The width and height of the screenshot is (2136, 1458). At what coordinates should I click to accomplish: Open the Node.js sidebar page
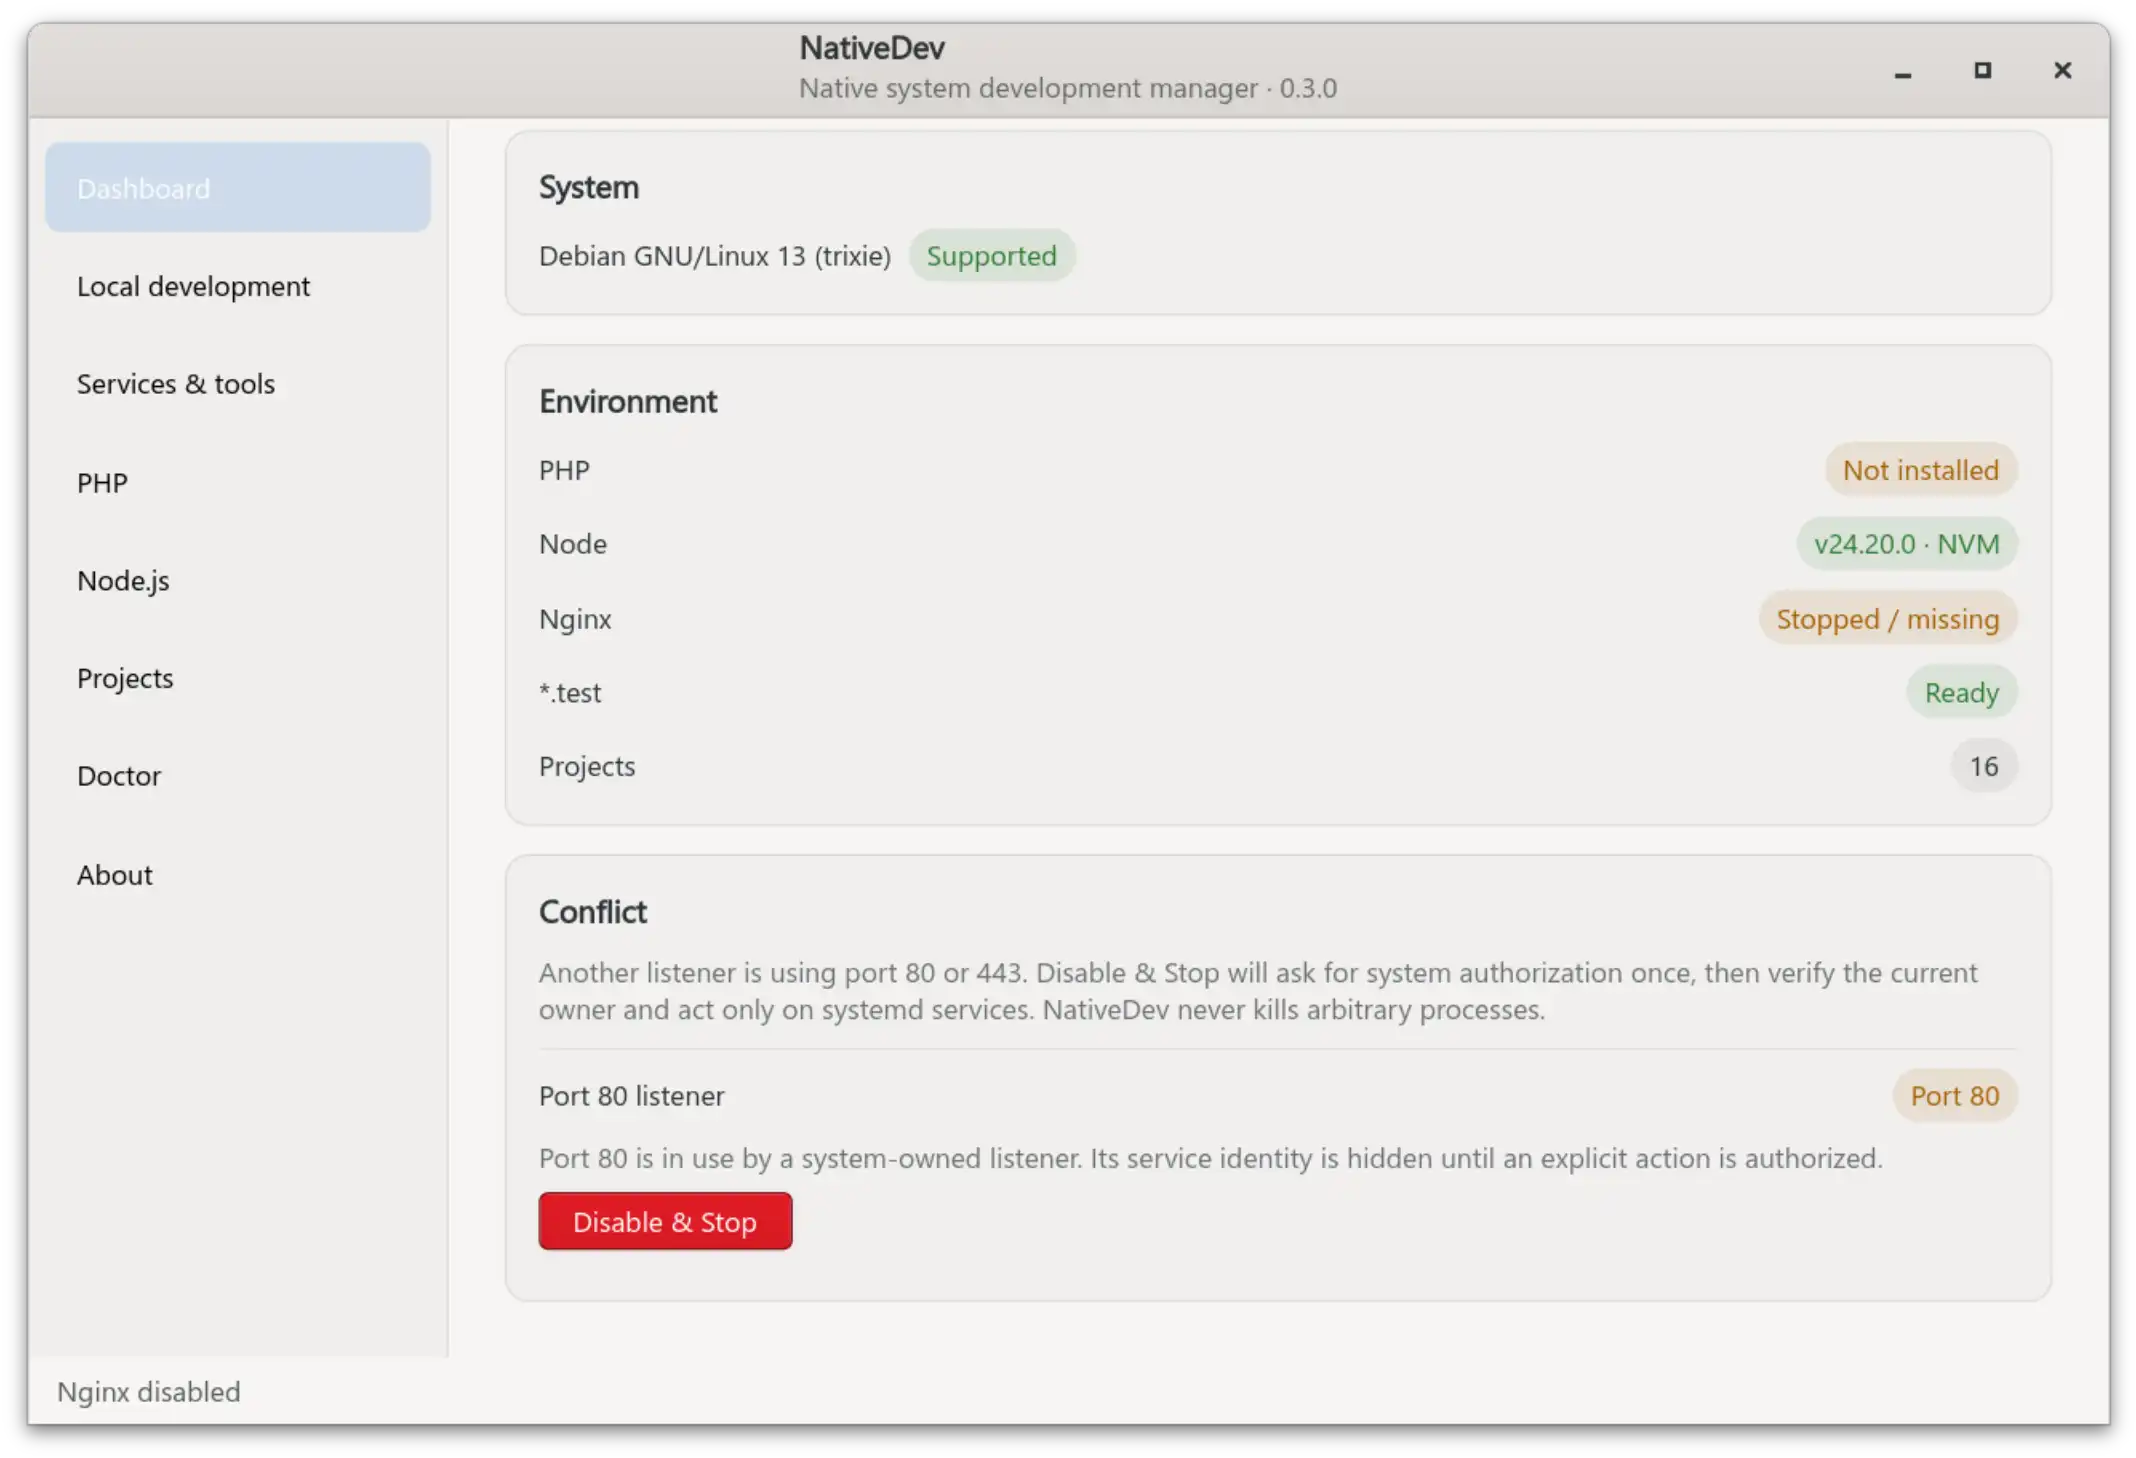(238, 581)
